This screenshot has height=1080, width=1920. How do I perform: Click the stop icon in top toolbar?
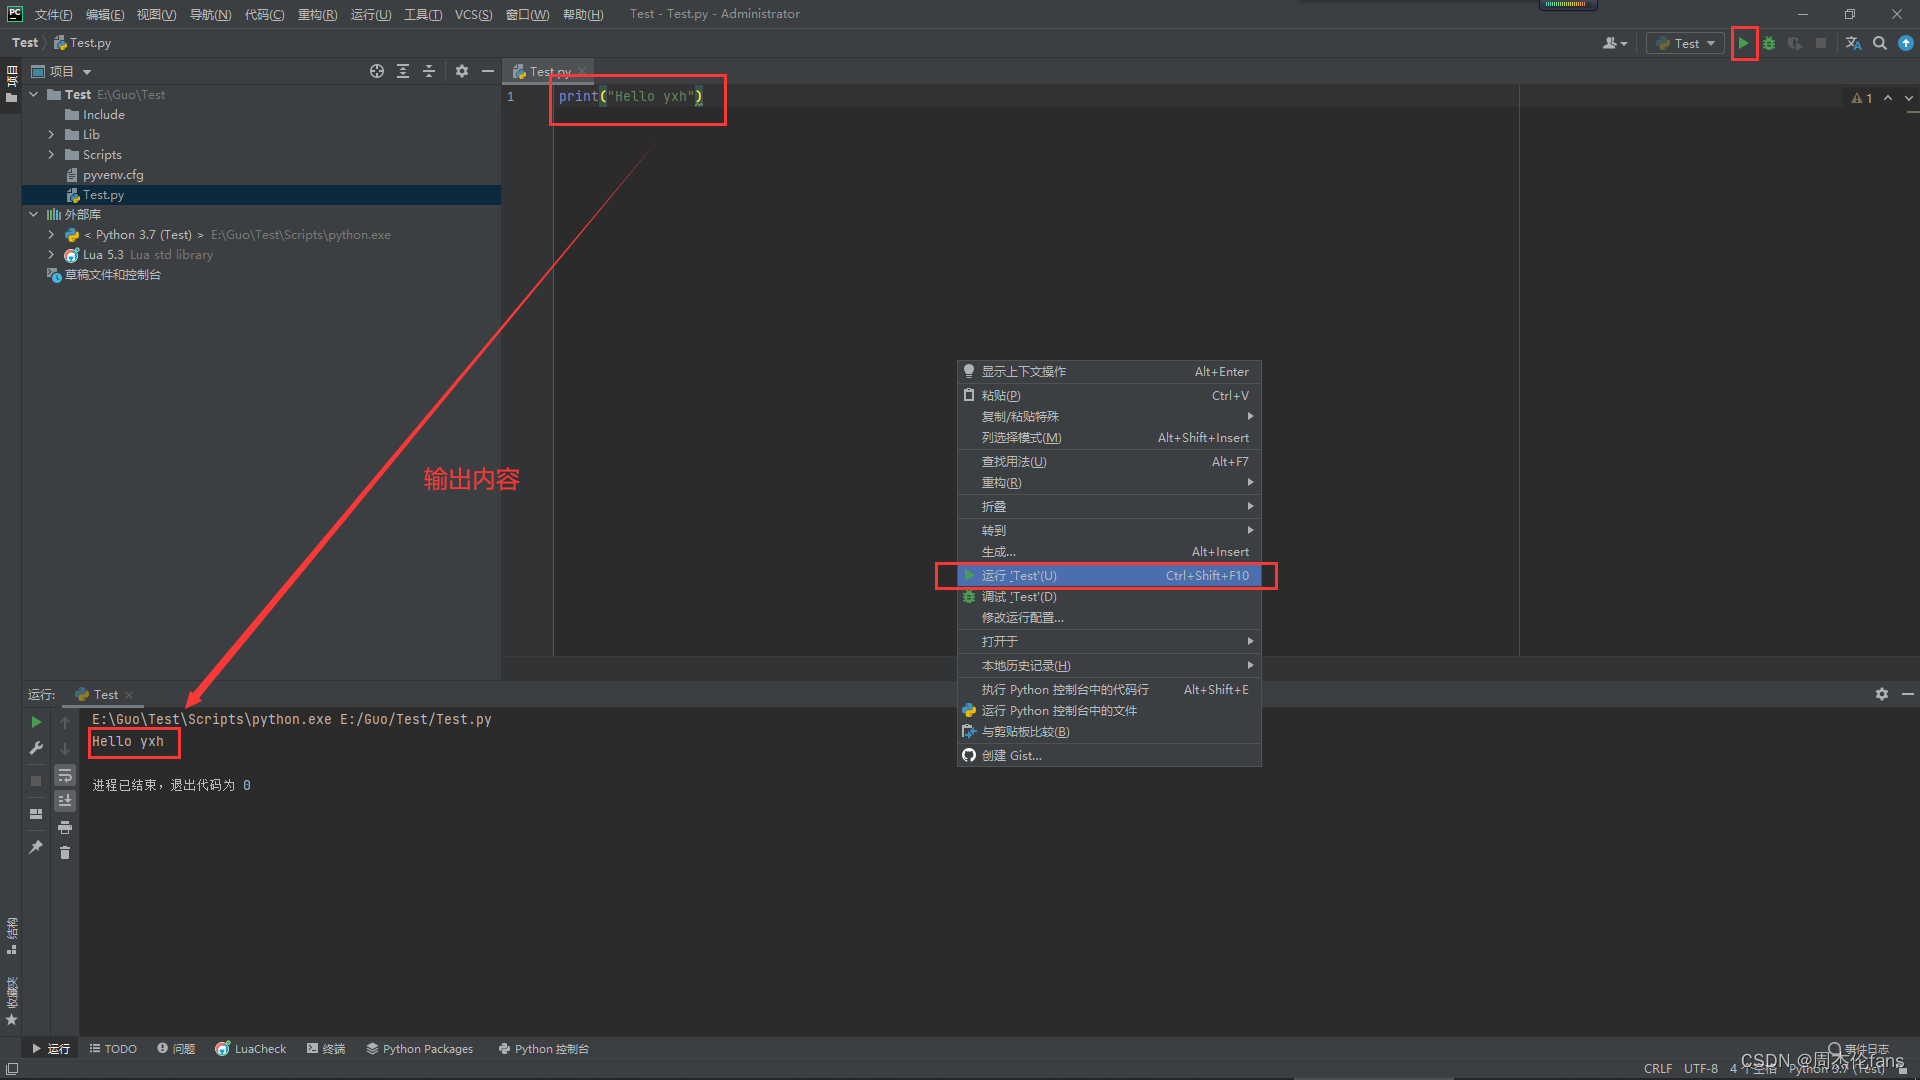point(1821,43)
